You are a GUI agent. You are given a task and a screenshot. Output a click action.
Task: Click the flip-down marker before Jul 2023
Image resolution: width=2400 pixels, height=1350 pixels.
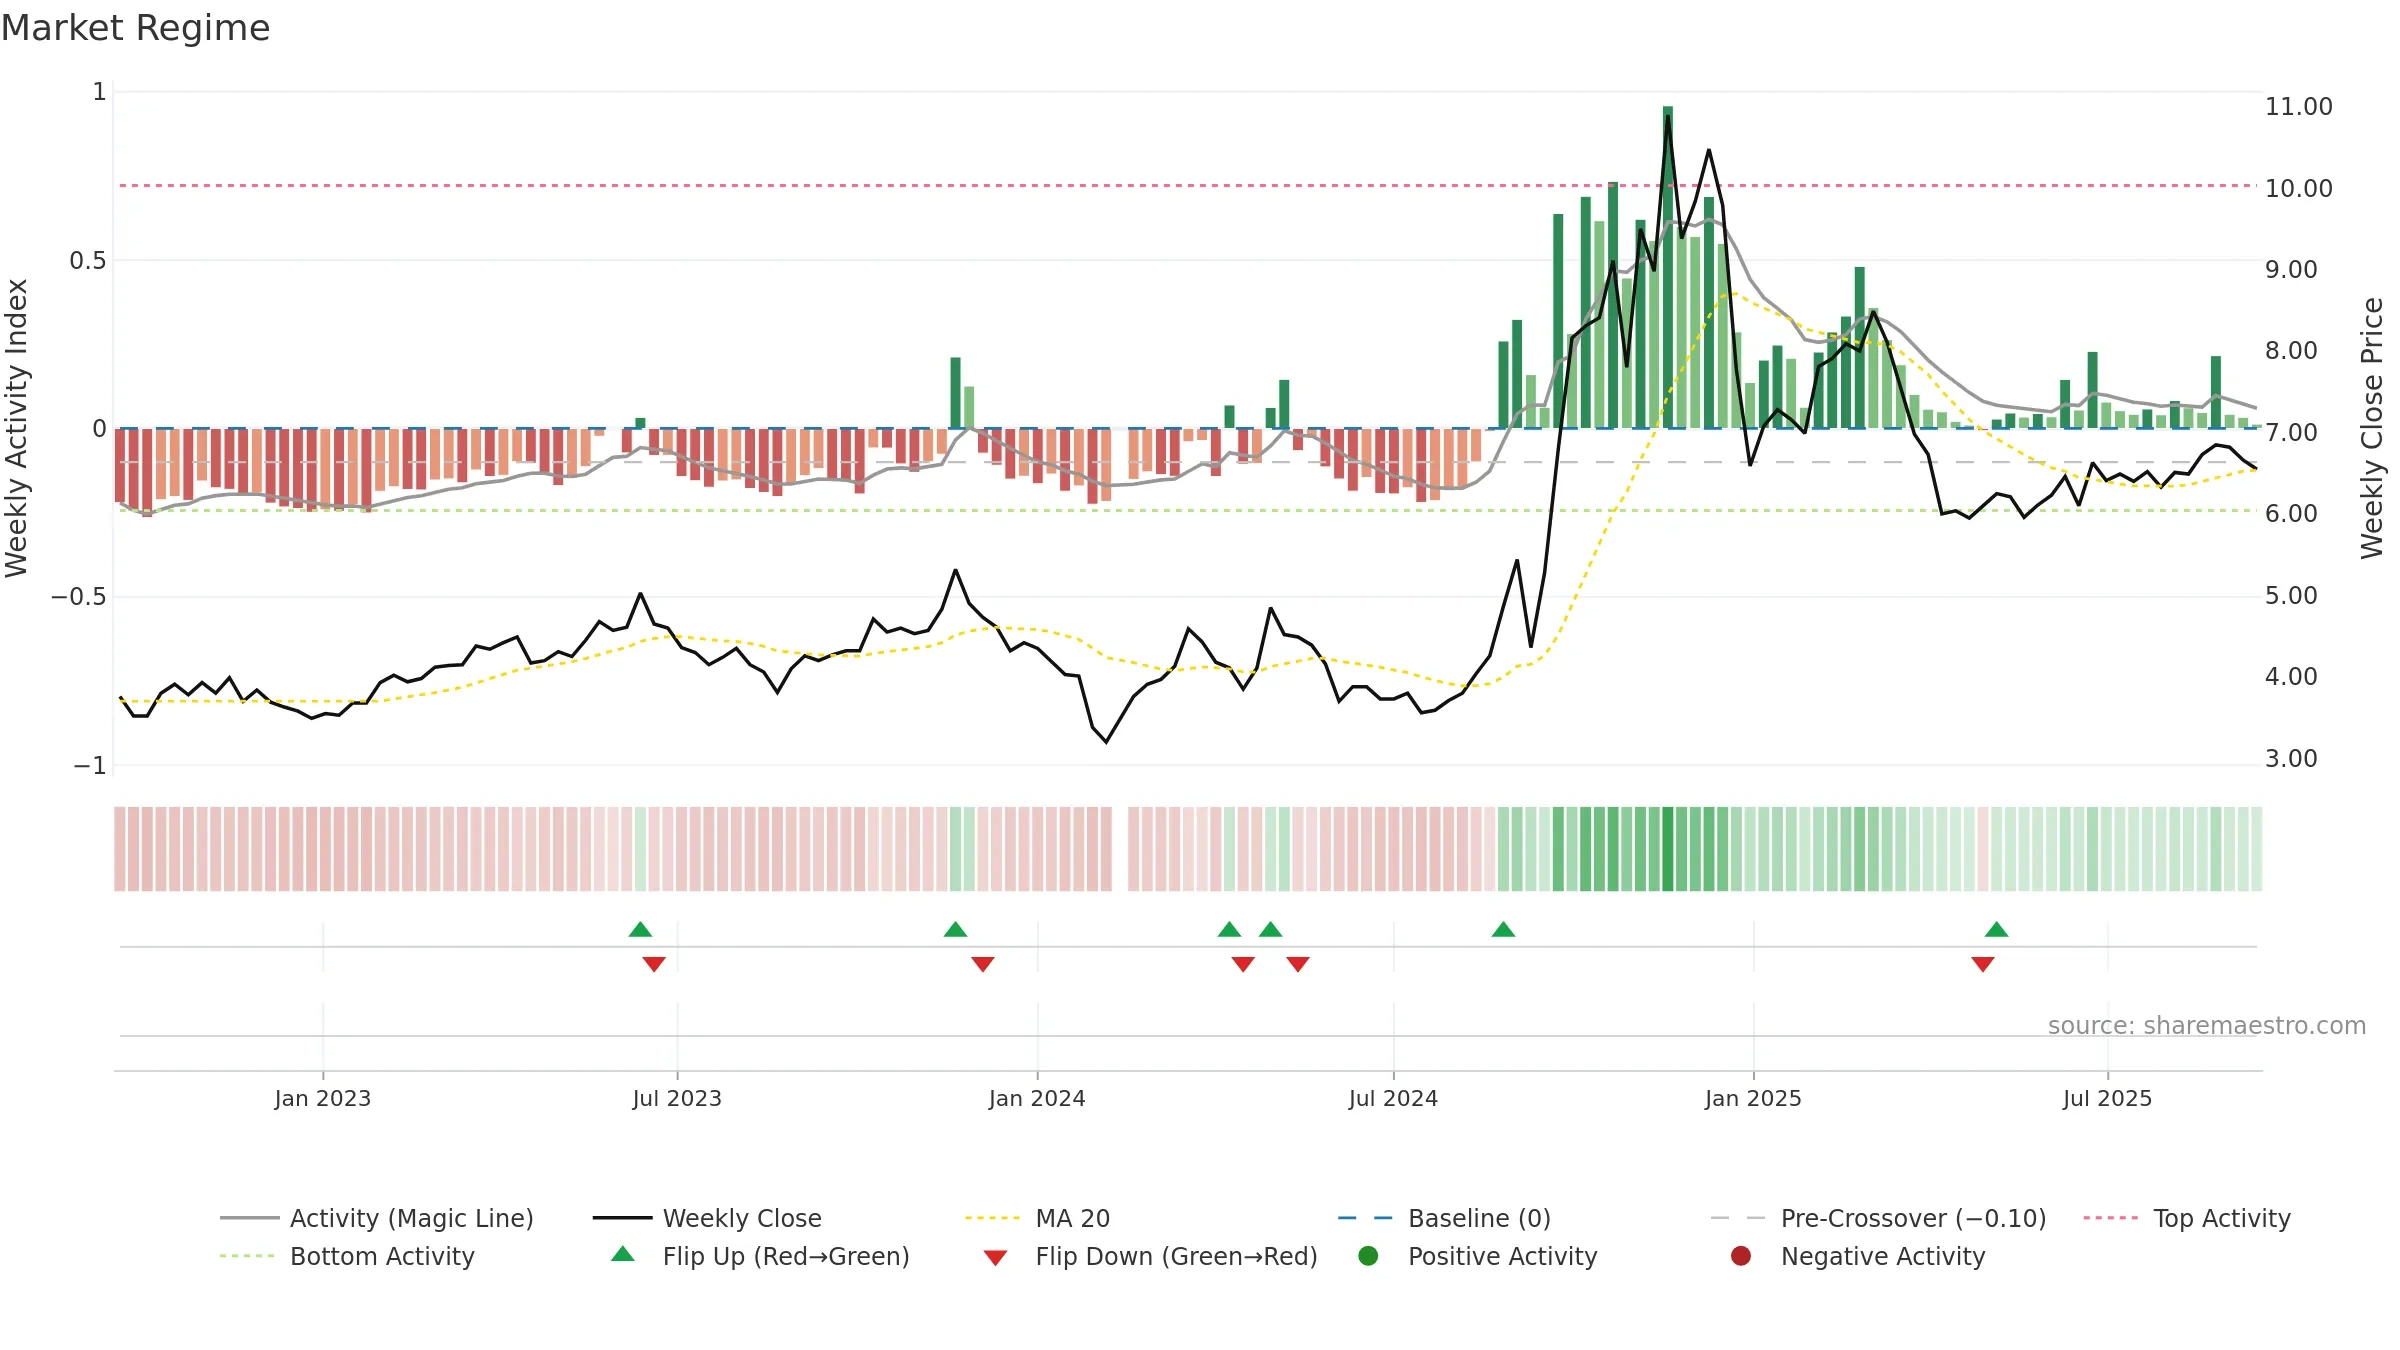tap(654, 964)
